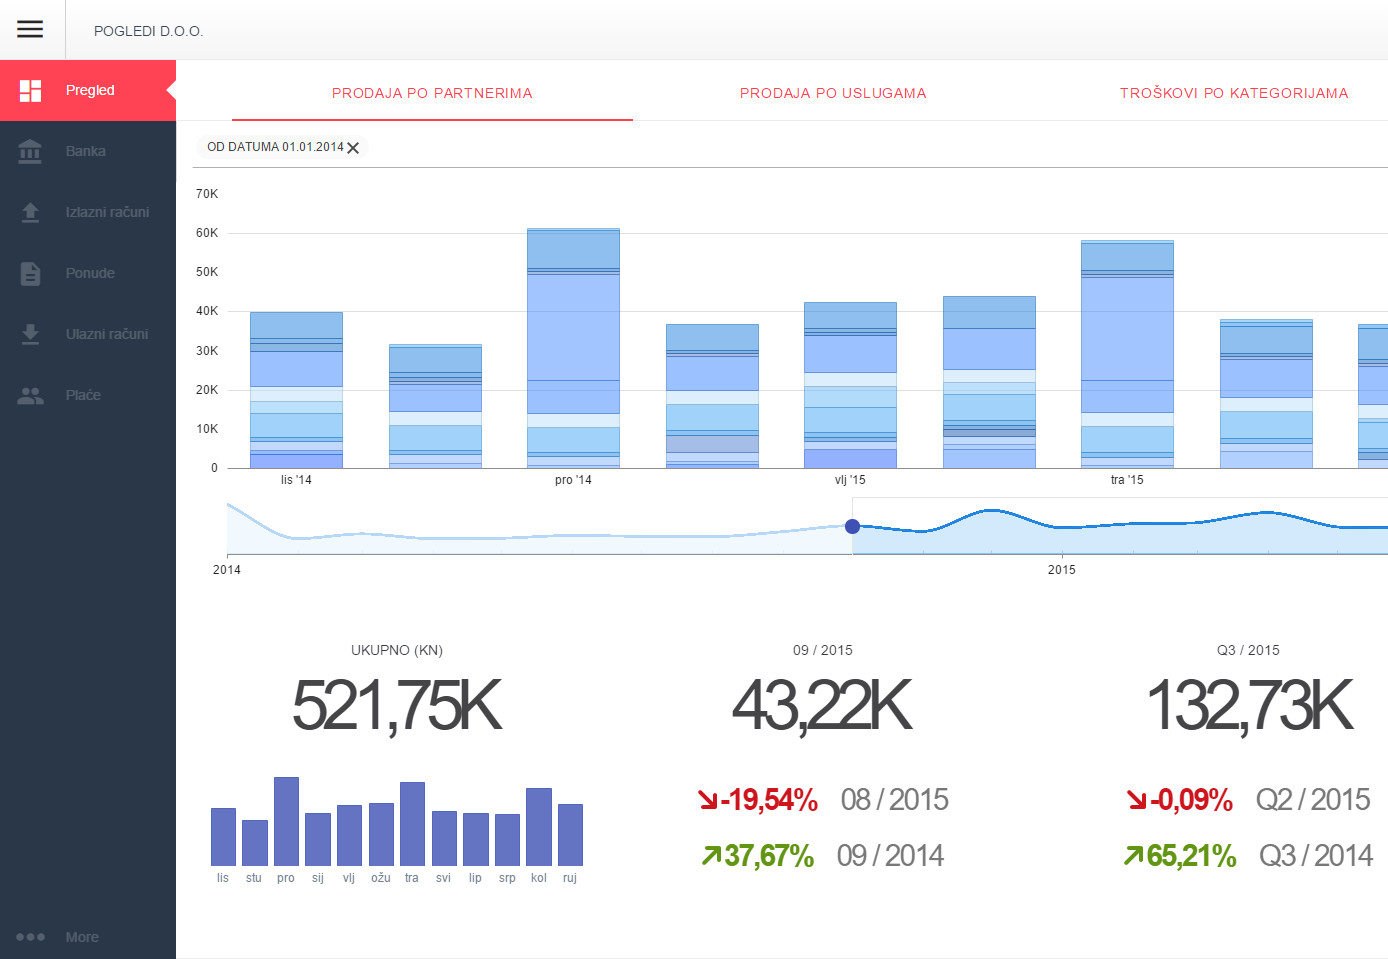1388x959 pixels.
Task: Click the ruj bar in mini chart
Action: coord(570,835)
